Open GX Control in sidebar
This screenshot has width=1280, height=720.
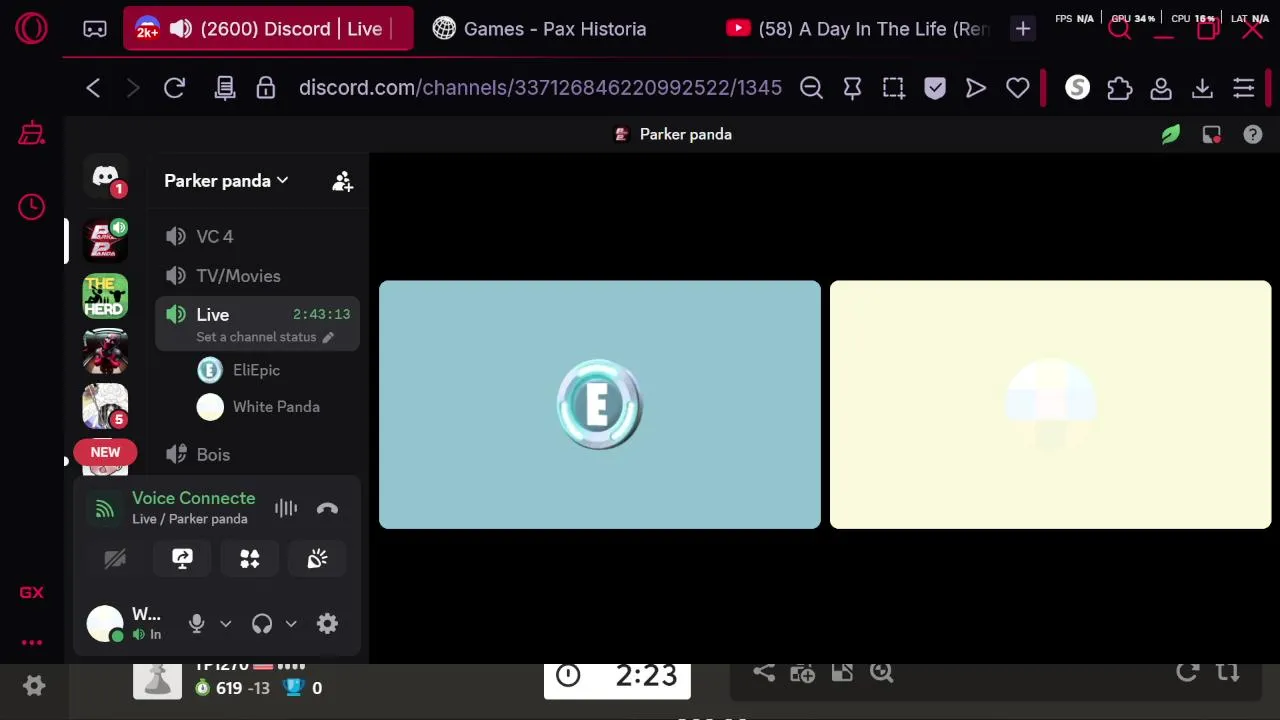point(31,133)
